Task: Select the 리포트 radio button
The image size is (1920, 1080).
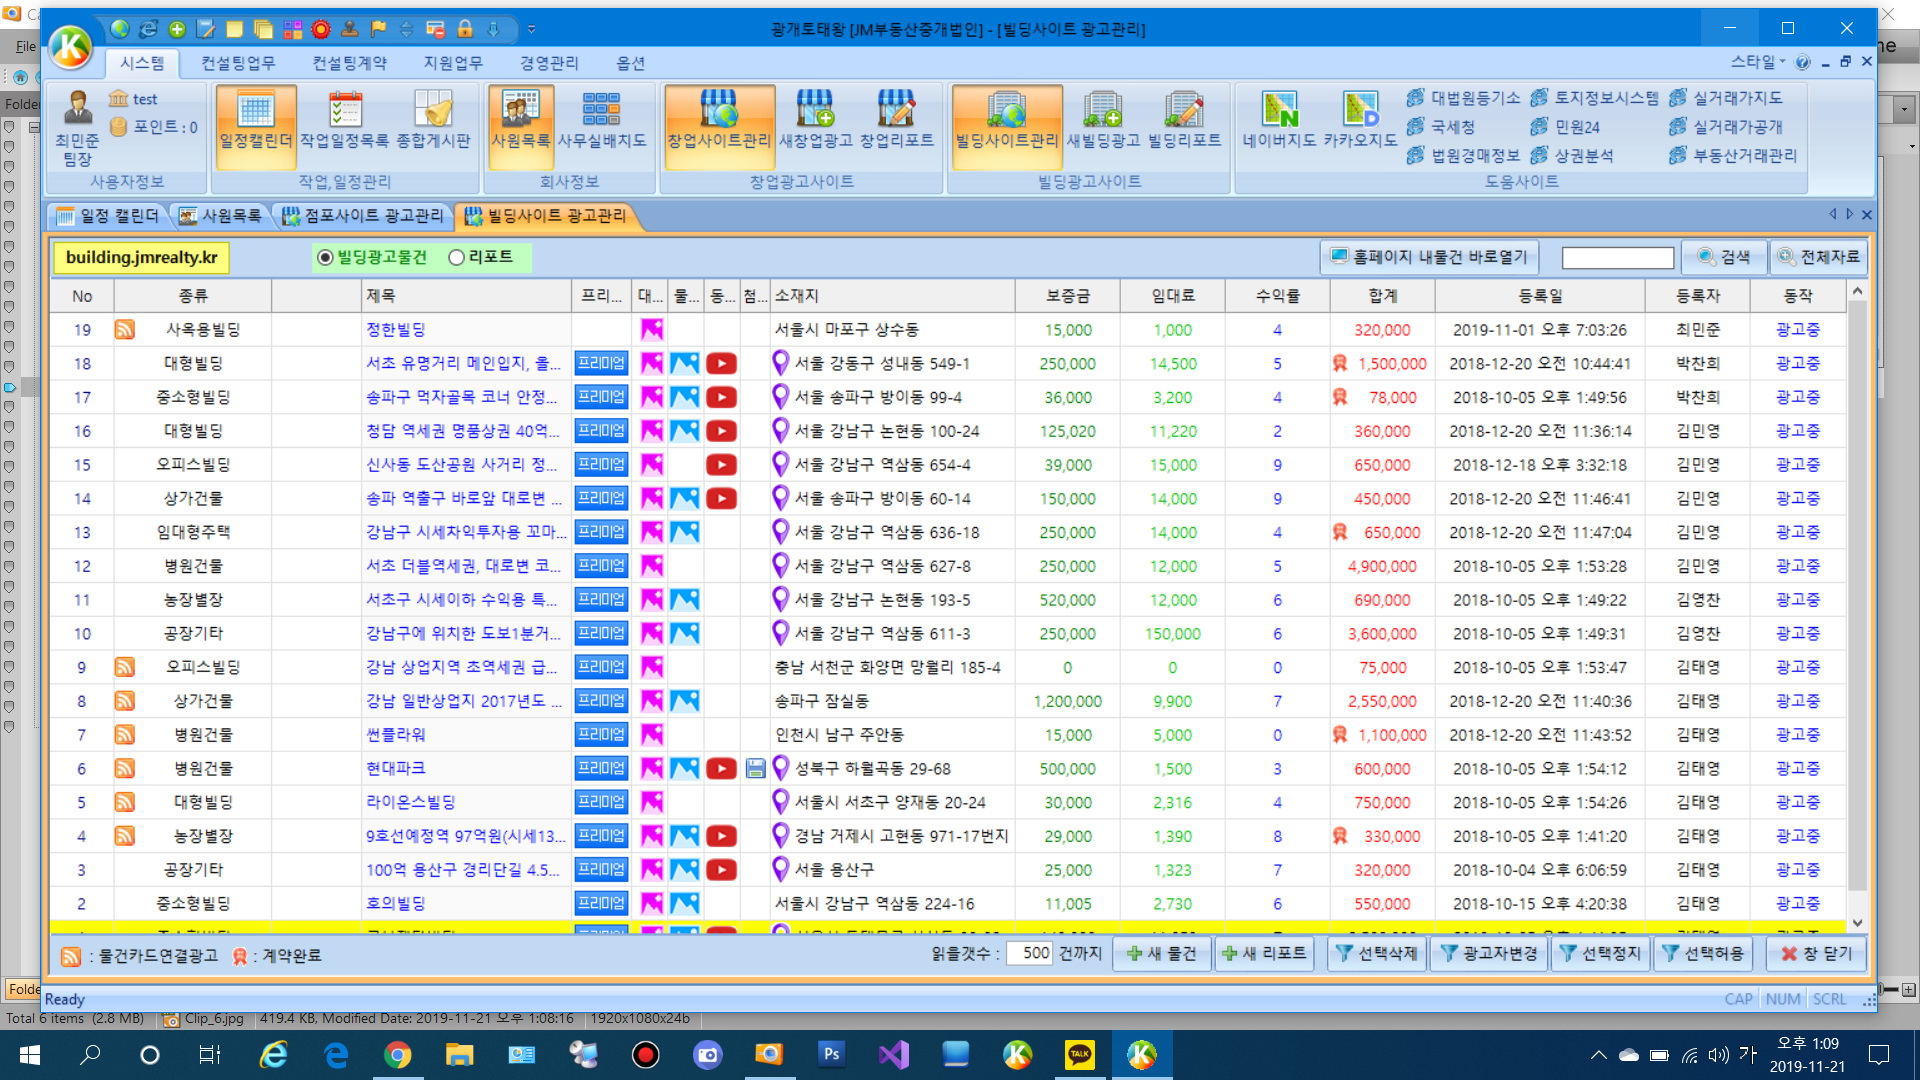Action: (457, 258)
